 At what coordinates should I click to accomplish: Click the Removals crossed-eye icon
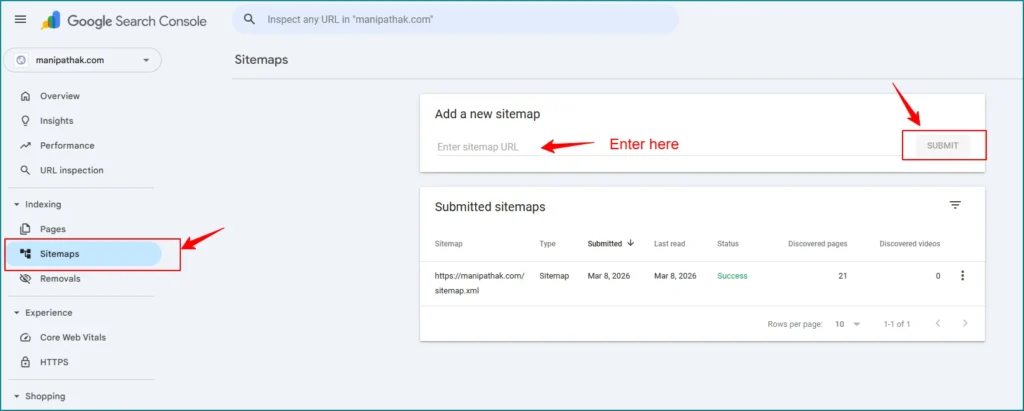coord(25,279)
